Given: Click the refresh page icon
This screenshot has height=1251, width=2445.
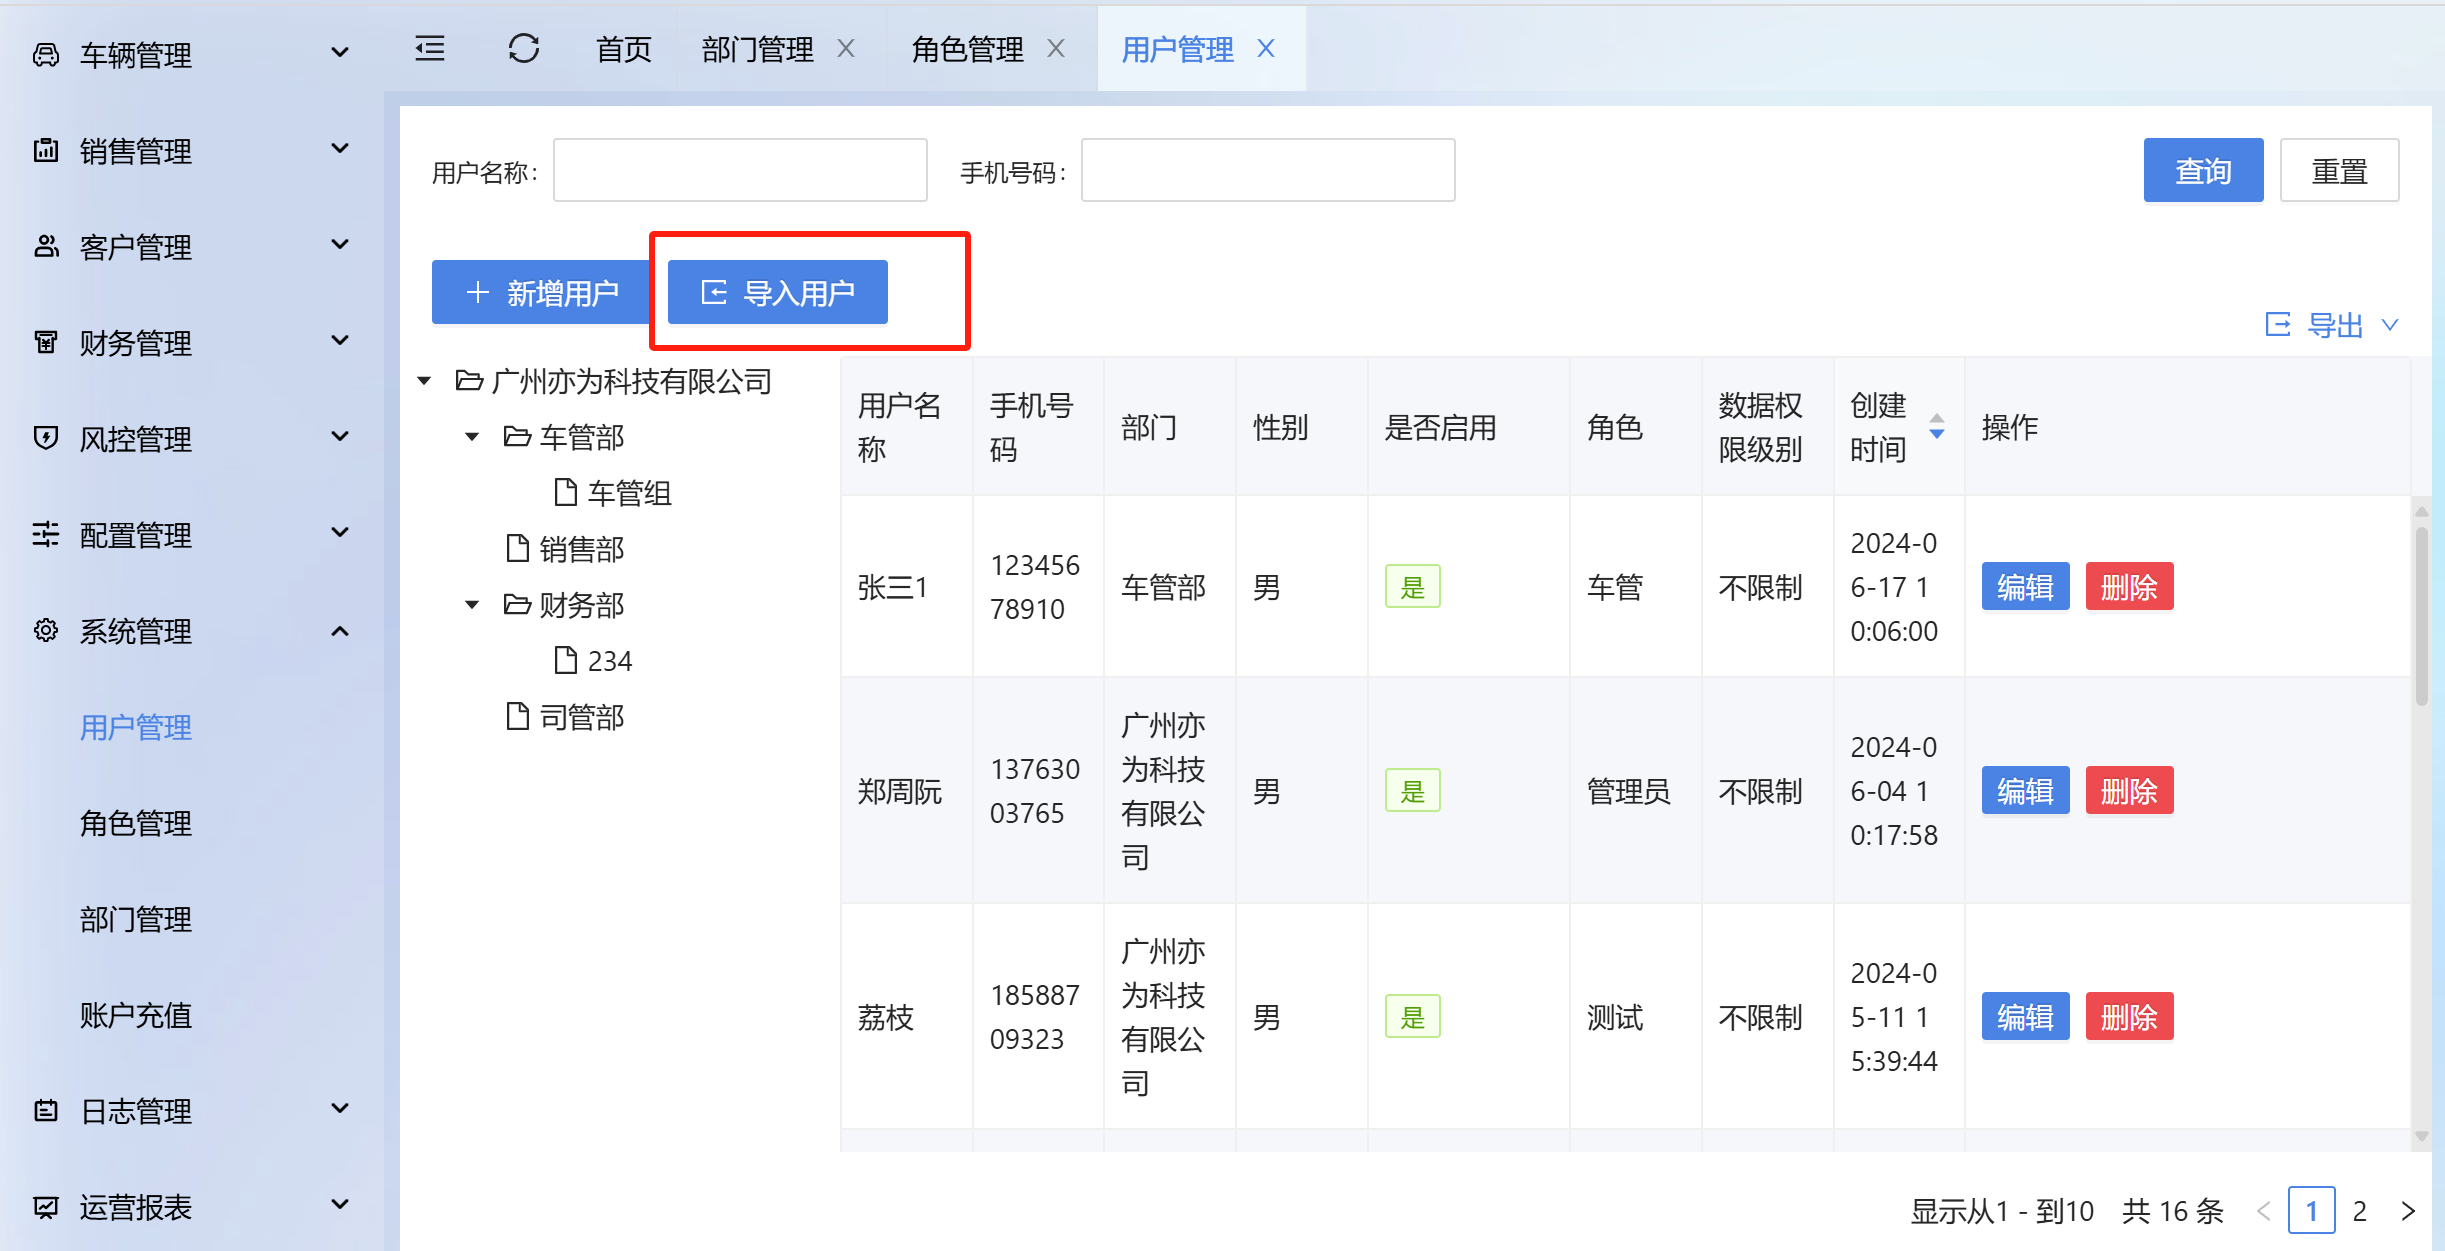Looking at the screenshot, I should [523, 48].
